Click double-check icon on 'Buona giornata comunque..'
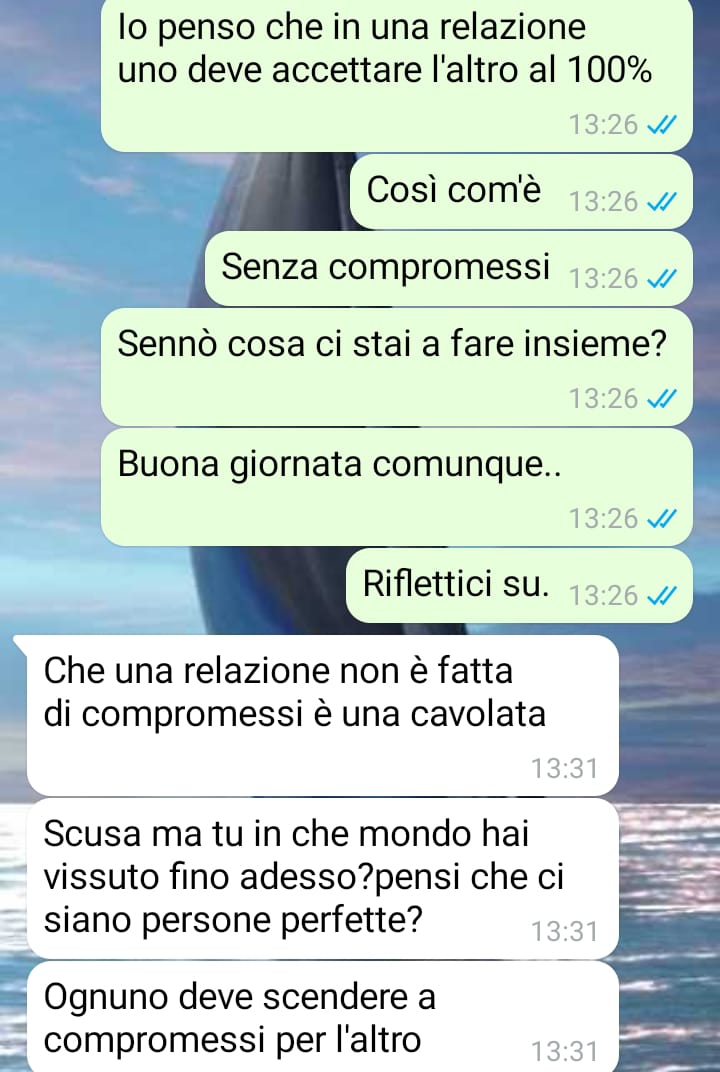The image size is (720, 1072). (661, 519)
